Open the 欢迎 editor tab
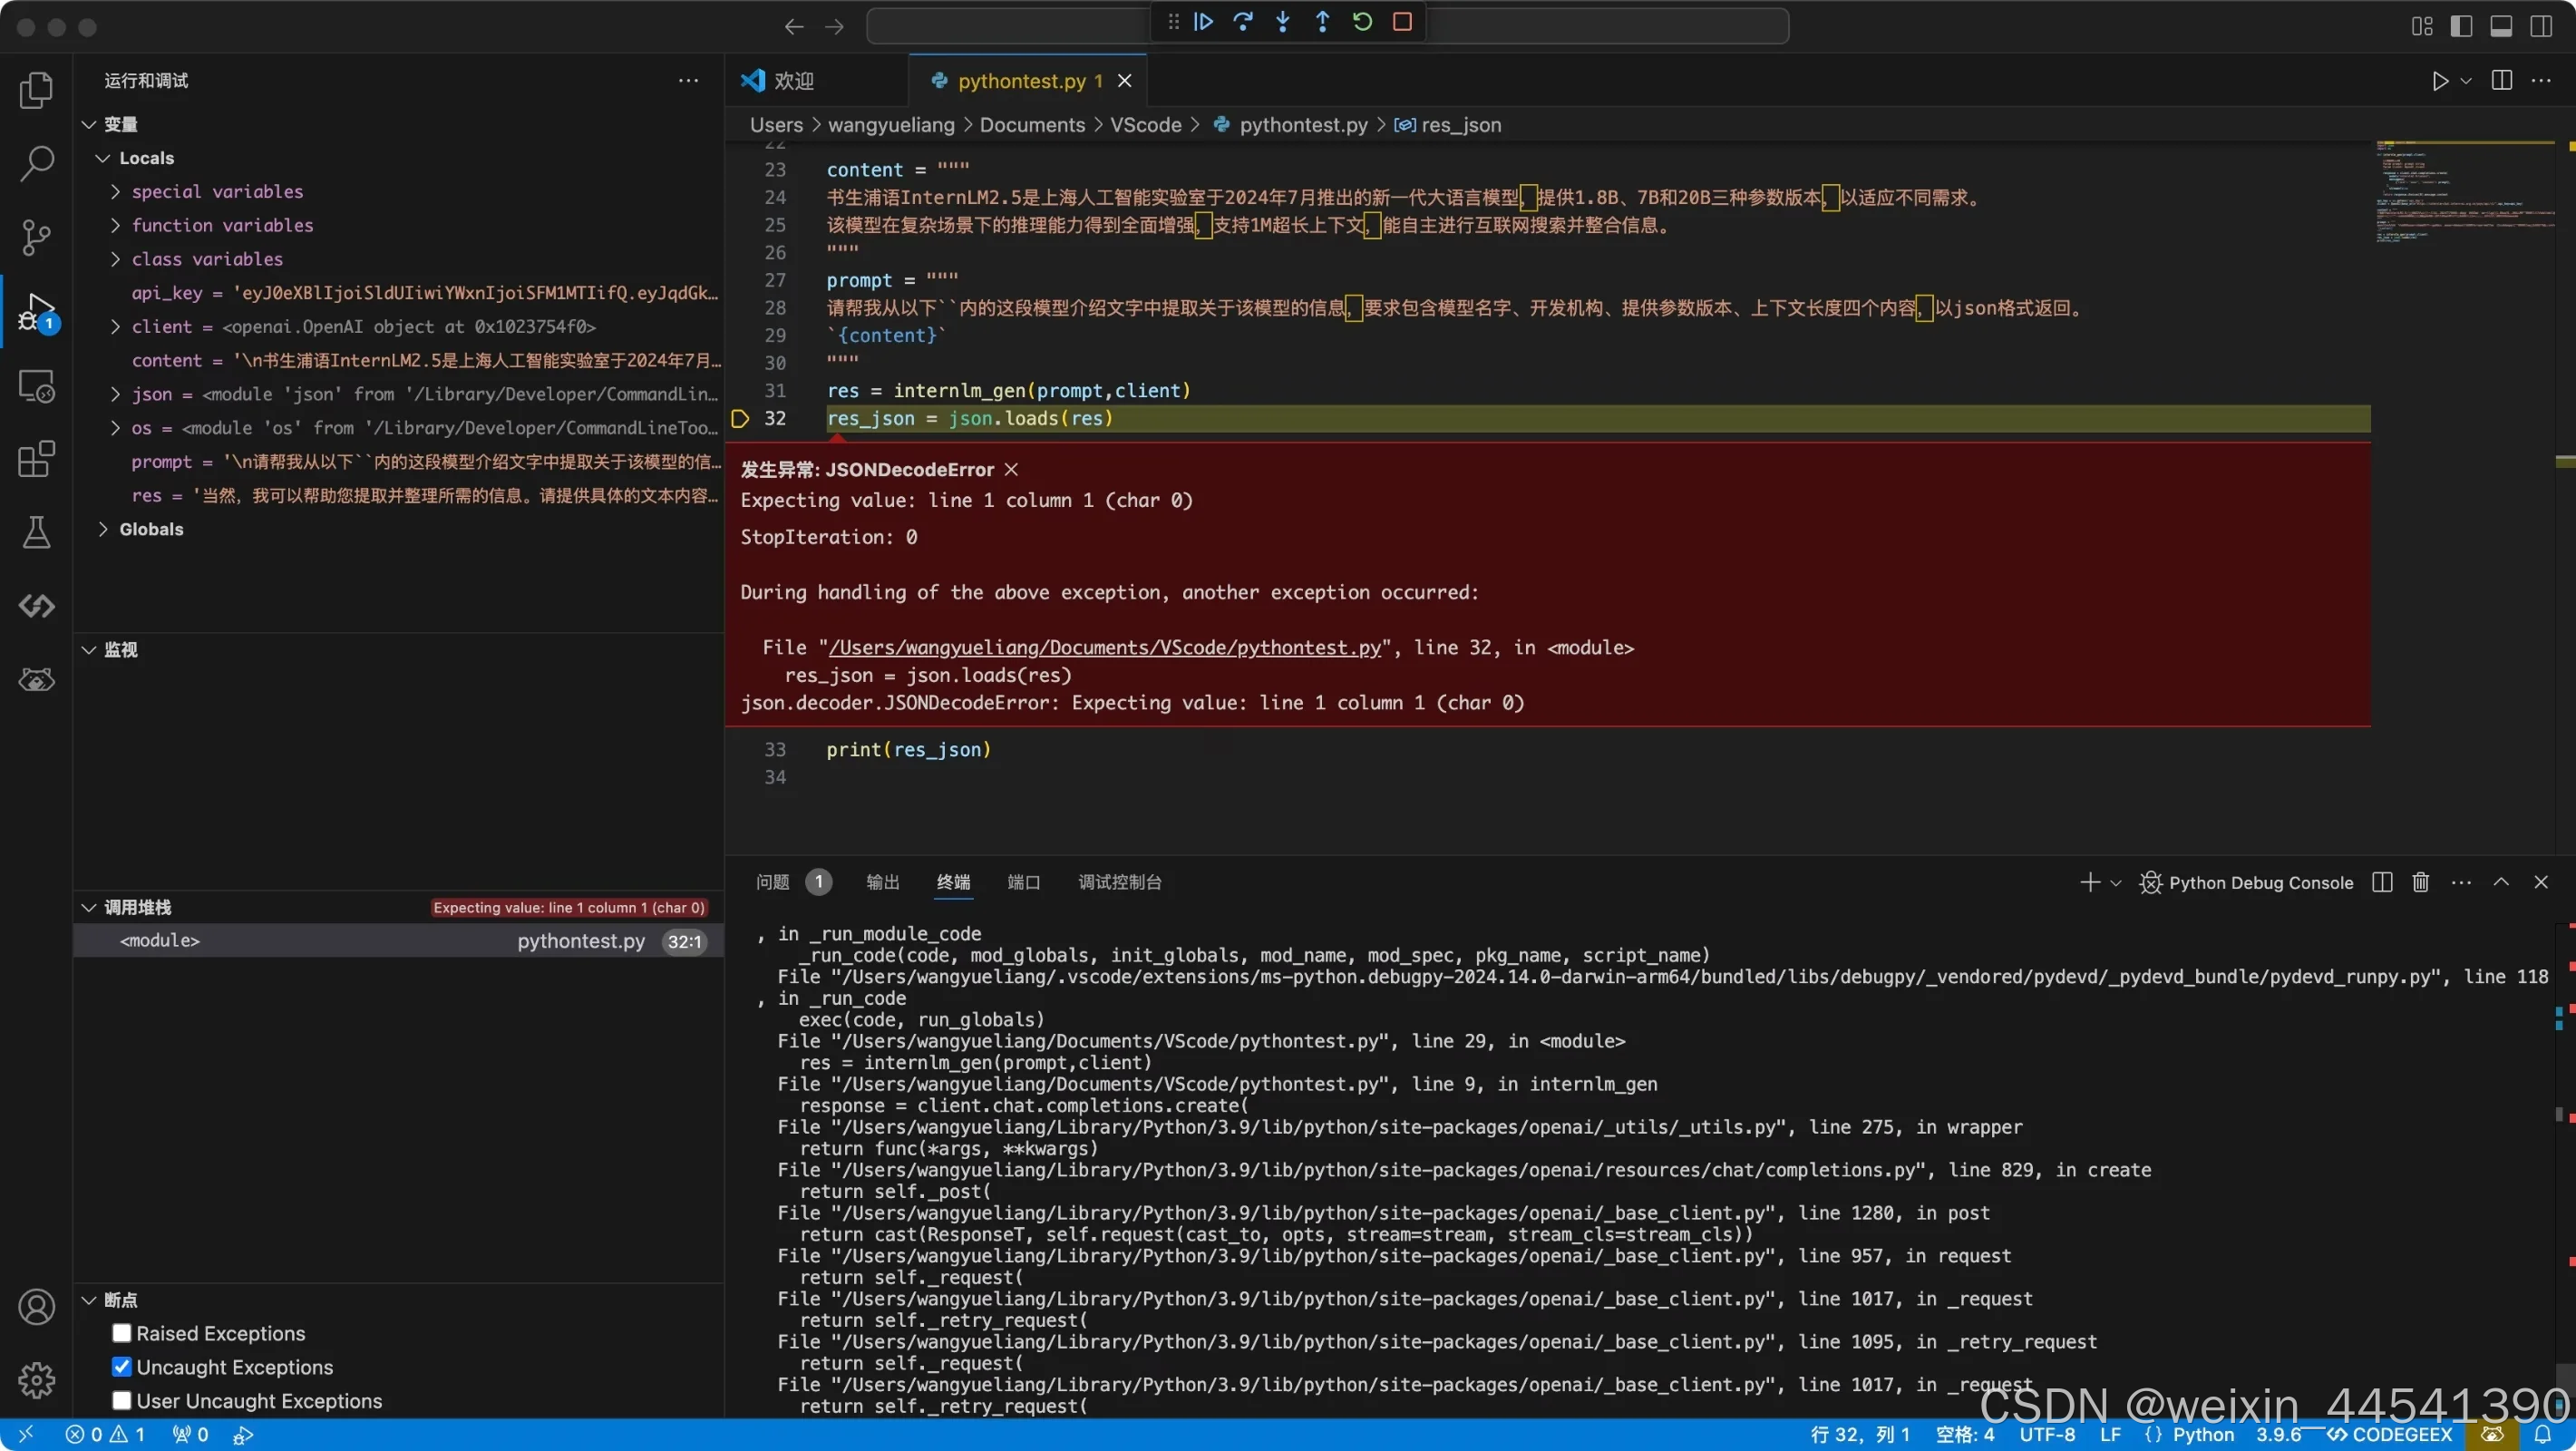The height and width of the screenshot is (1451, 2576). point(794,80)
